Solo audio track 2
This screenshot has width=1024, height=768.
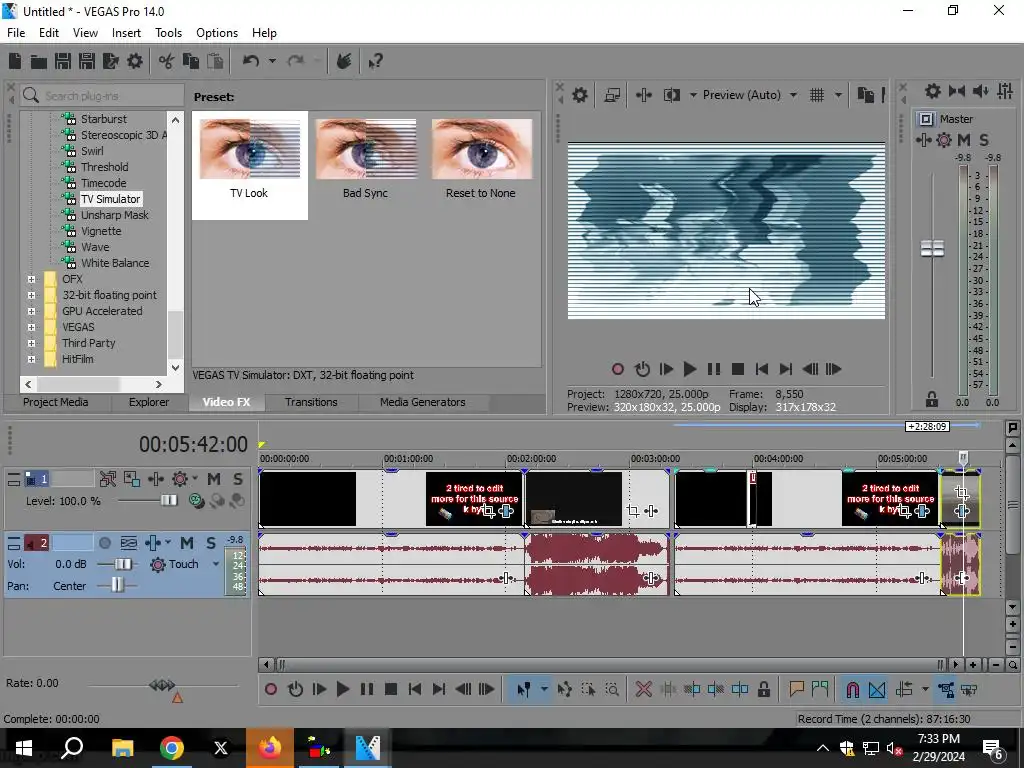tap(211, 543)
